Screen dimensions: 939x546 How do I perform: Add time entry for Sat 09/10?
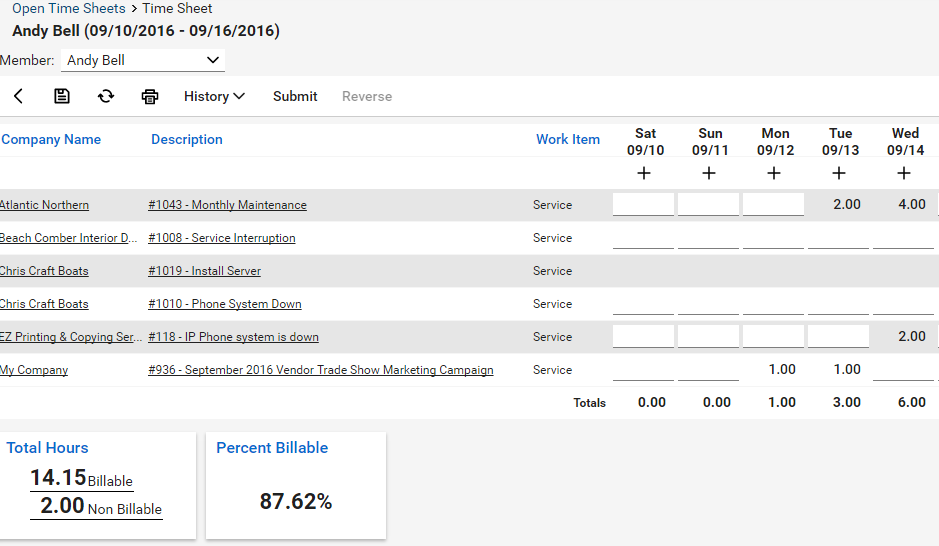tap(644, 173)
